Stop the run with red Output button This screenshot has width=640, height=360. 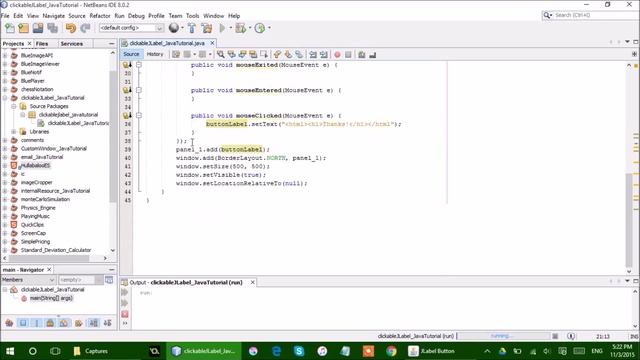125,314
